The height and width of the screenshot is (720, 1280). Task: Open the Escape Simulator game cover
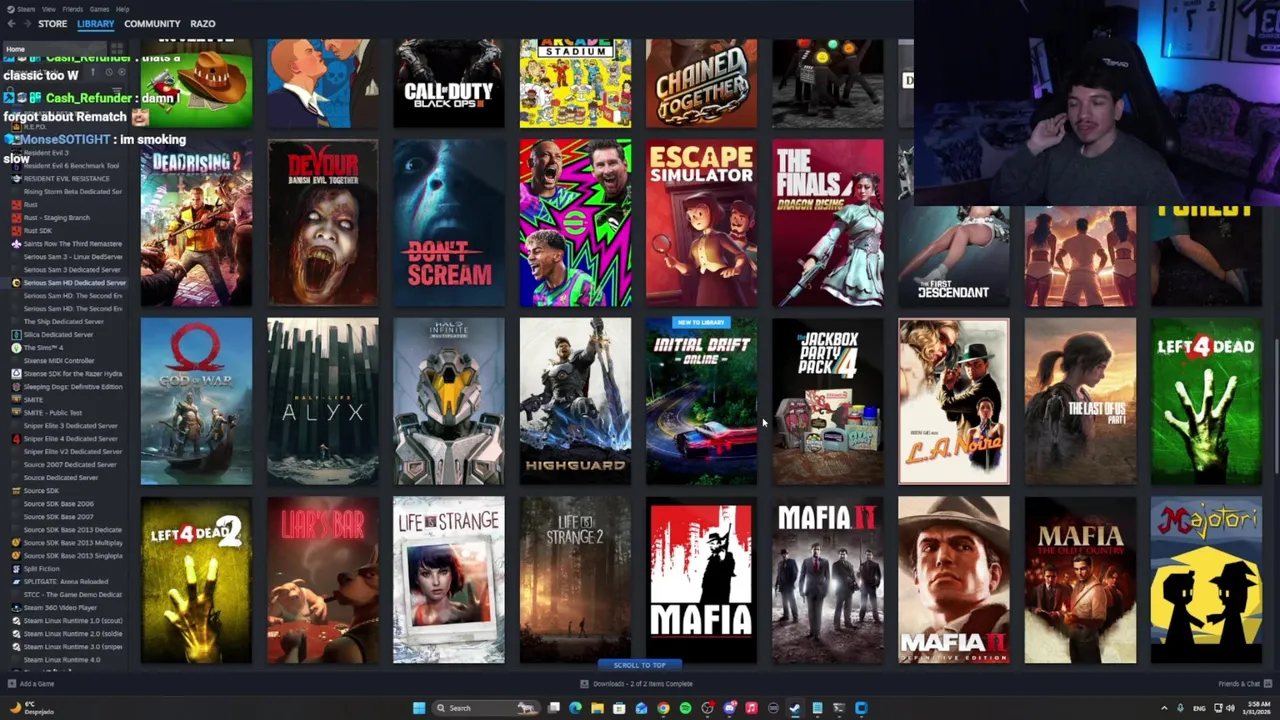[x=701, y=222]
